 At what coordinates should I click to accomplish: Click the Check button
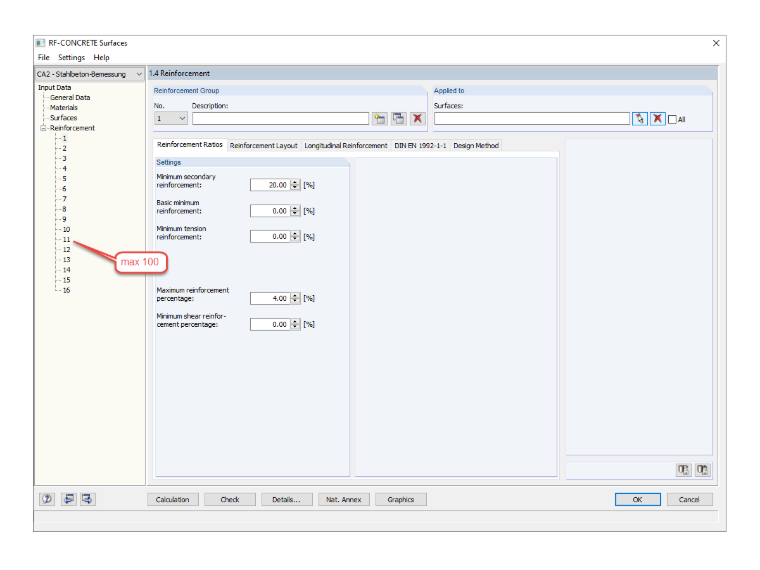click(230, 499)
